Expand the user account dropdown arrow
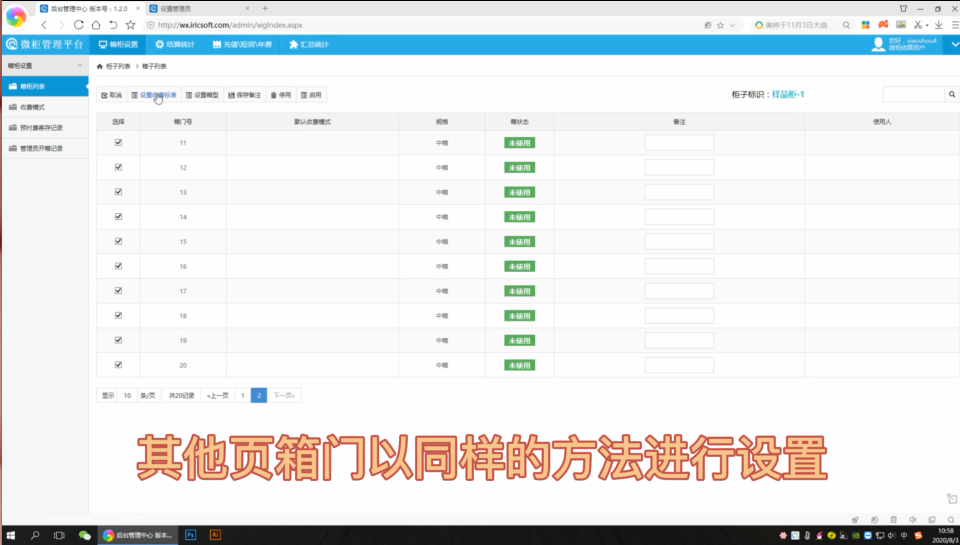This screenshot has height=545, width=960. (954, 44)
